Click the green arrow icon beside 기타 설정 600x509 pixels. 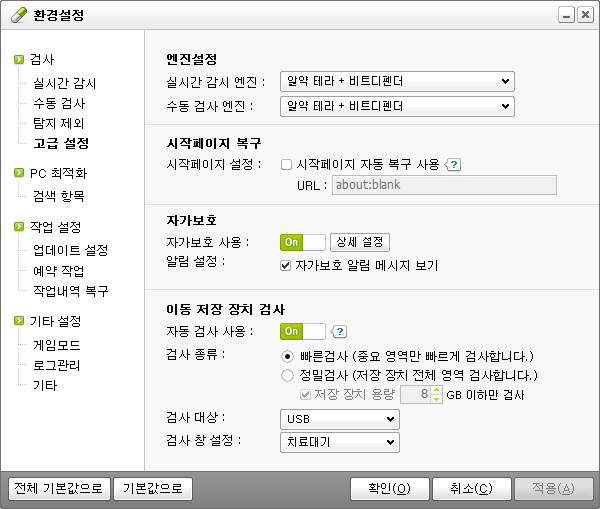click(18, 321)
